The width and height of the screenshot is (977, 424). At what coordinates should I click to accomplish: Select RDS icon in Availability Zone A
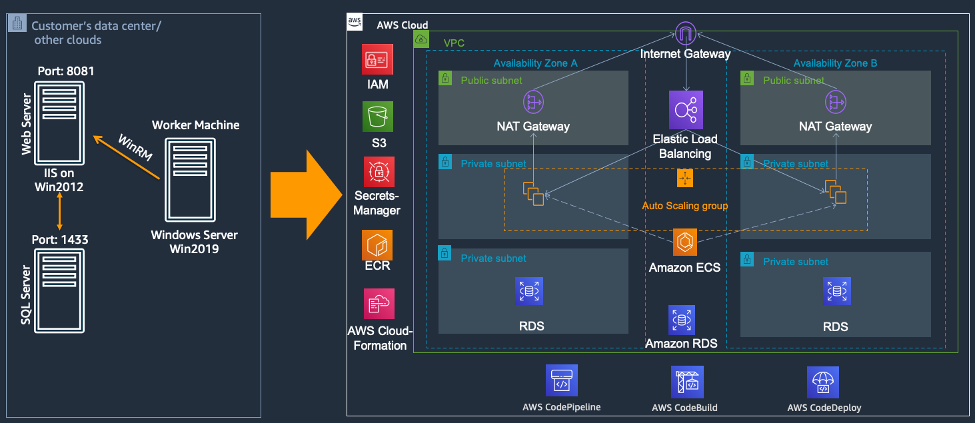coord(531,292)
